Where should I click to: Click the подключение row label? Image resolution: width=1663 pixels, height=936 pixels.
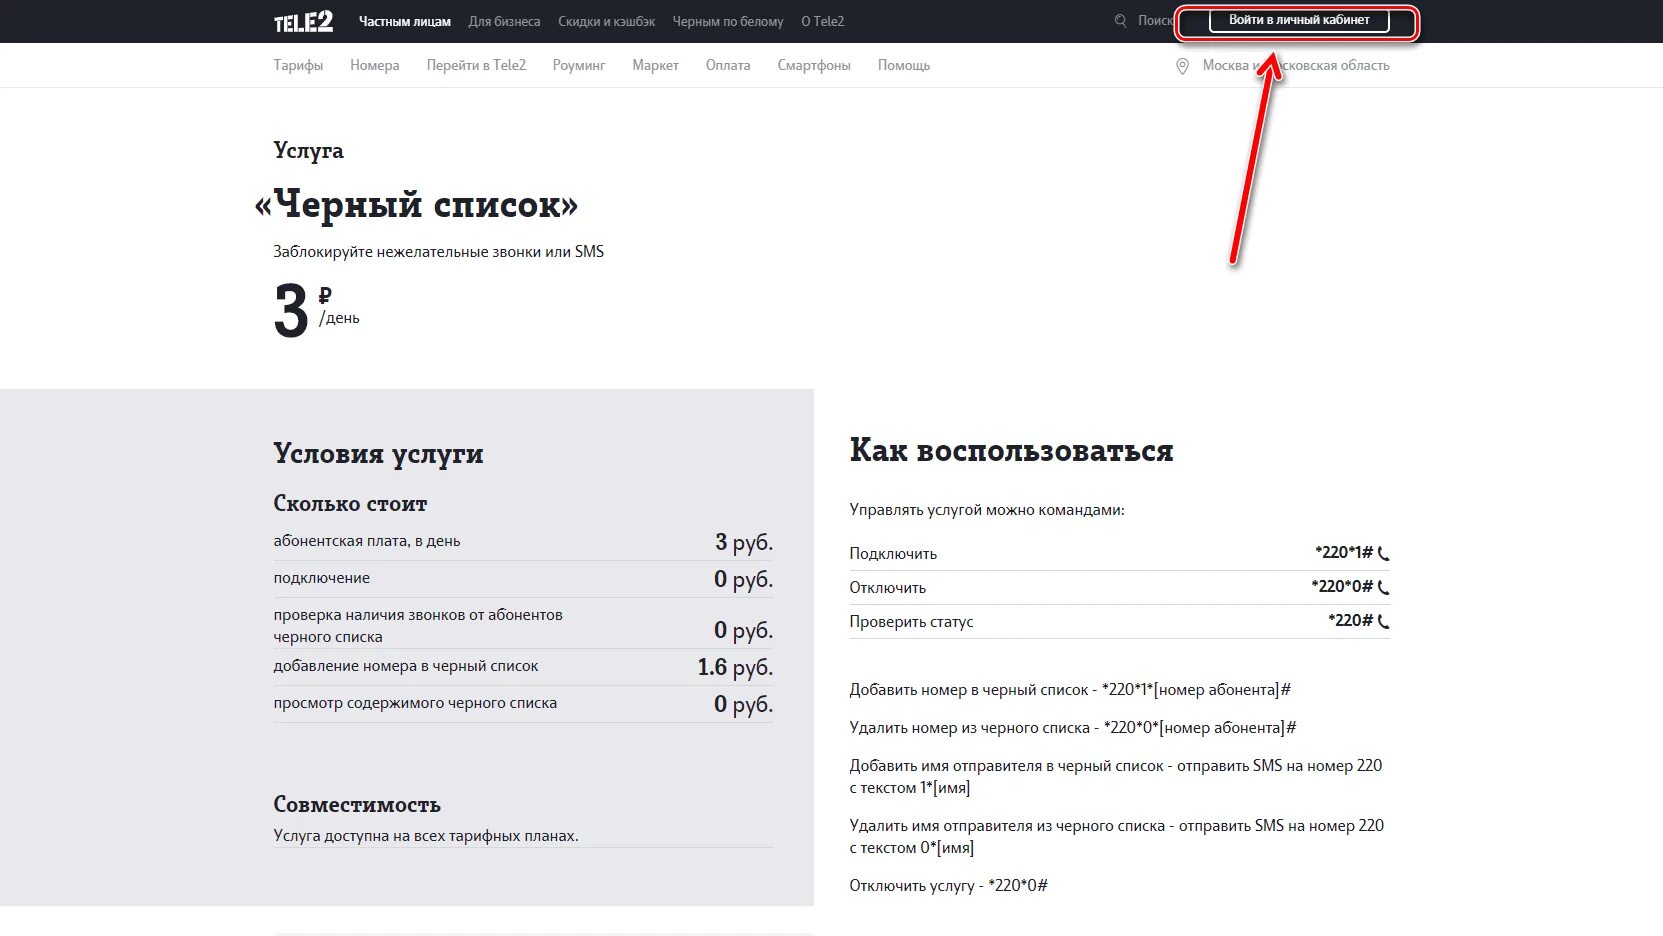(322, 578)
